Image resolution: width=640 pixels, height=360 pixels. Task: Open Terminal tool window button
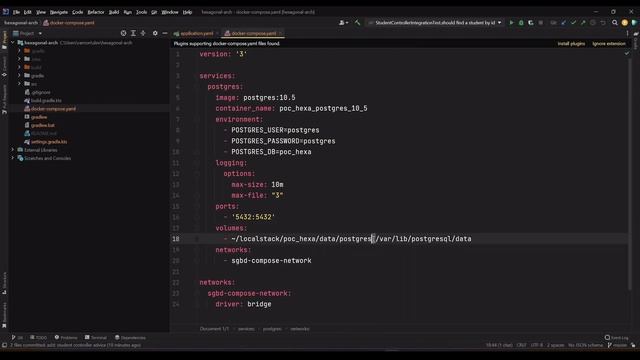pyautogui.click(x=96, y=338)
